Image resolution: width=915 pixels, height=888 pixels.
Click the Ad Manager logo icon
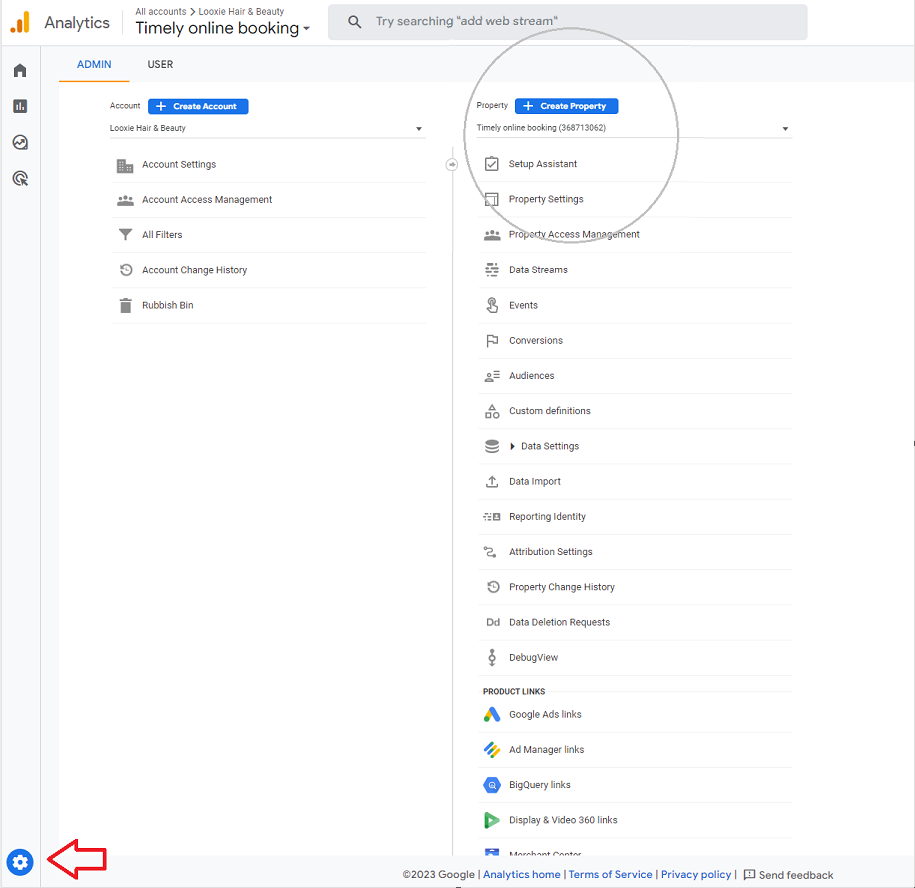coord(492,750)
